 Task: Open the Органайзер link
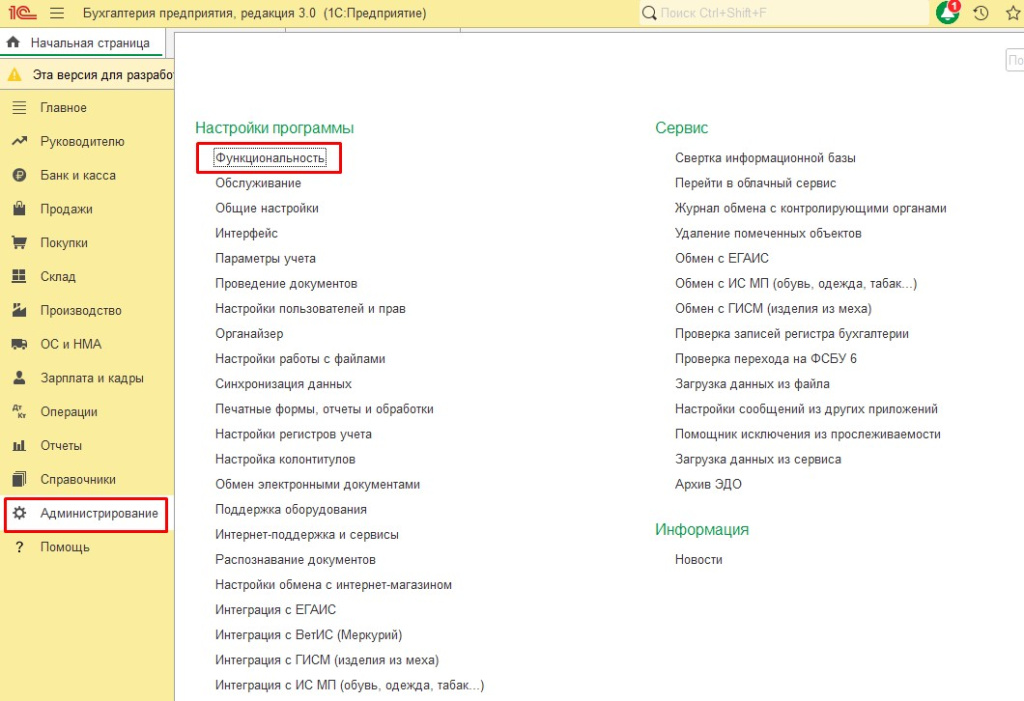coord(249,333)
